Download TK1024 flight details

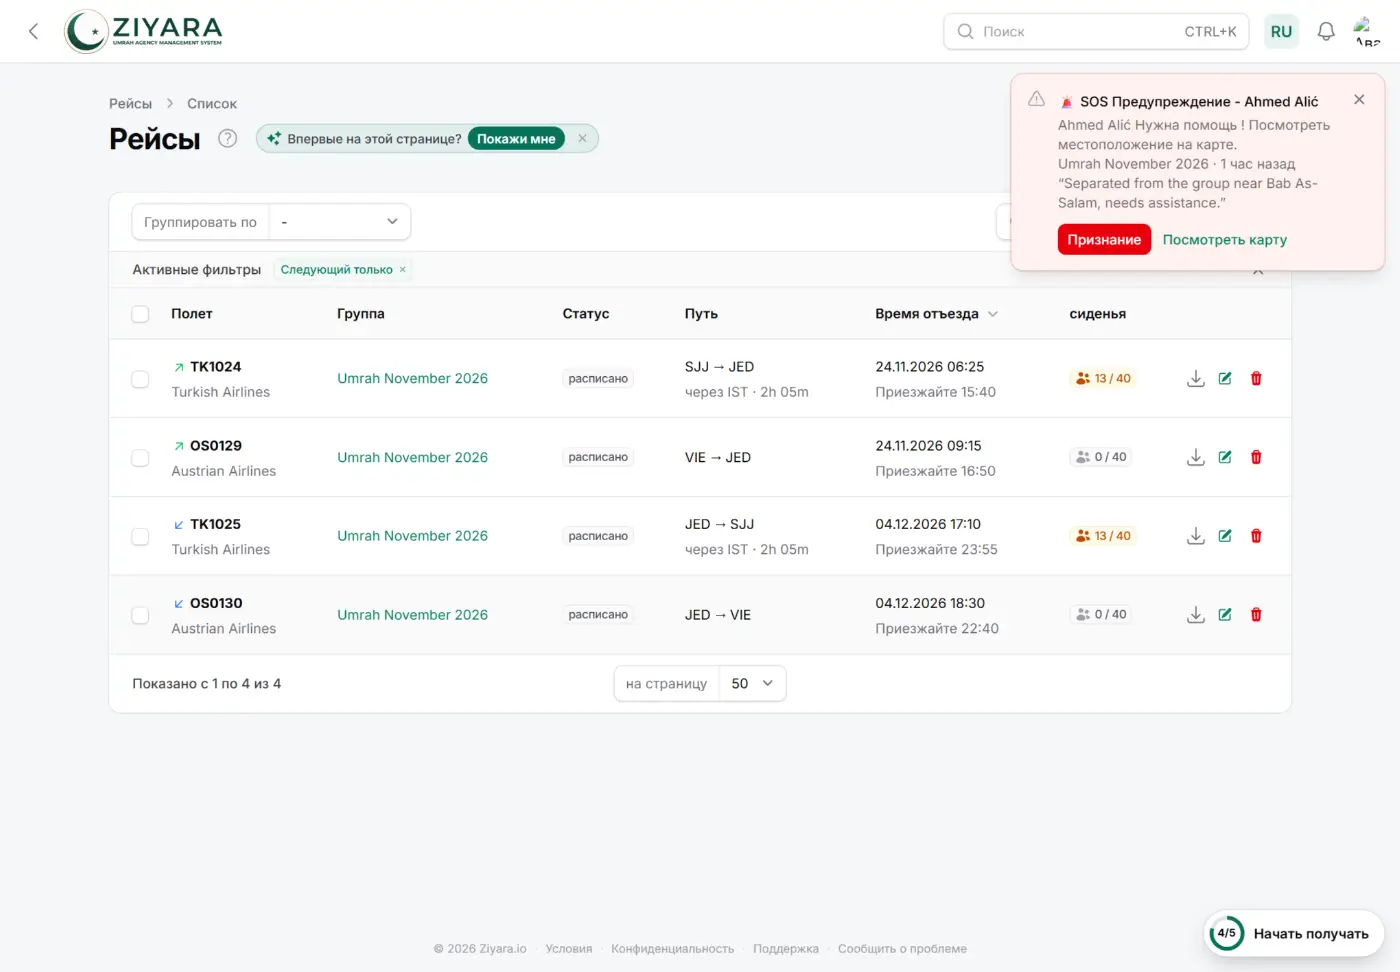(x=1195, y=378)
